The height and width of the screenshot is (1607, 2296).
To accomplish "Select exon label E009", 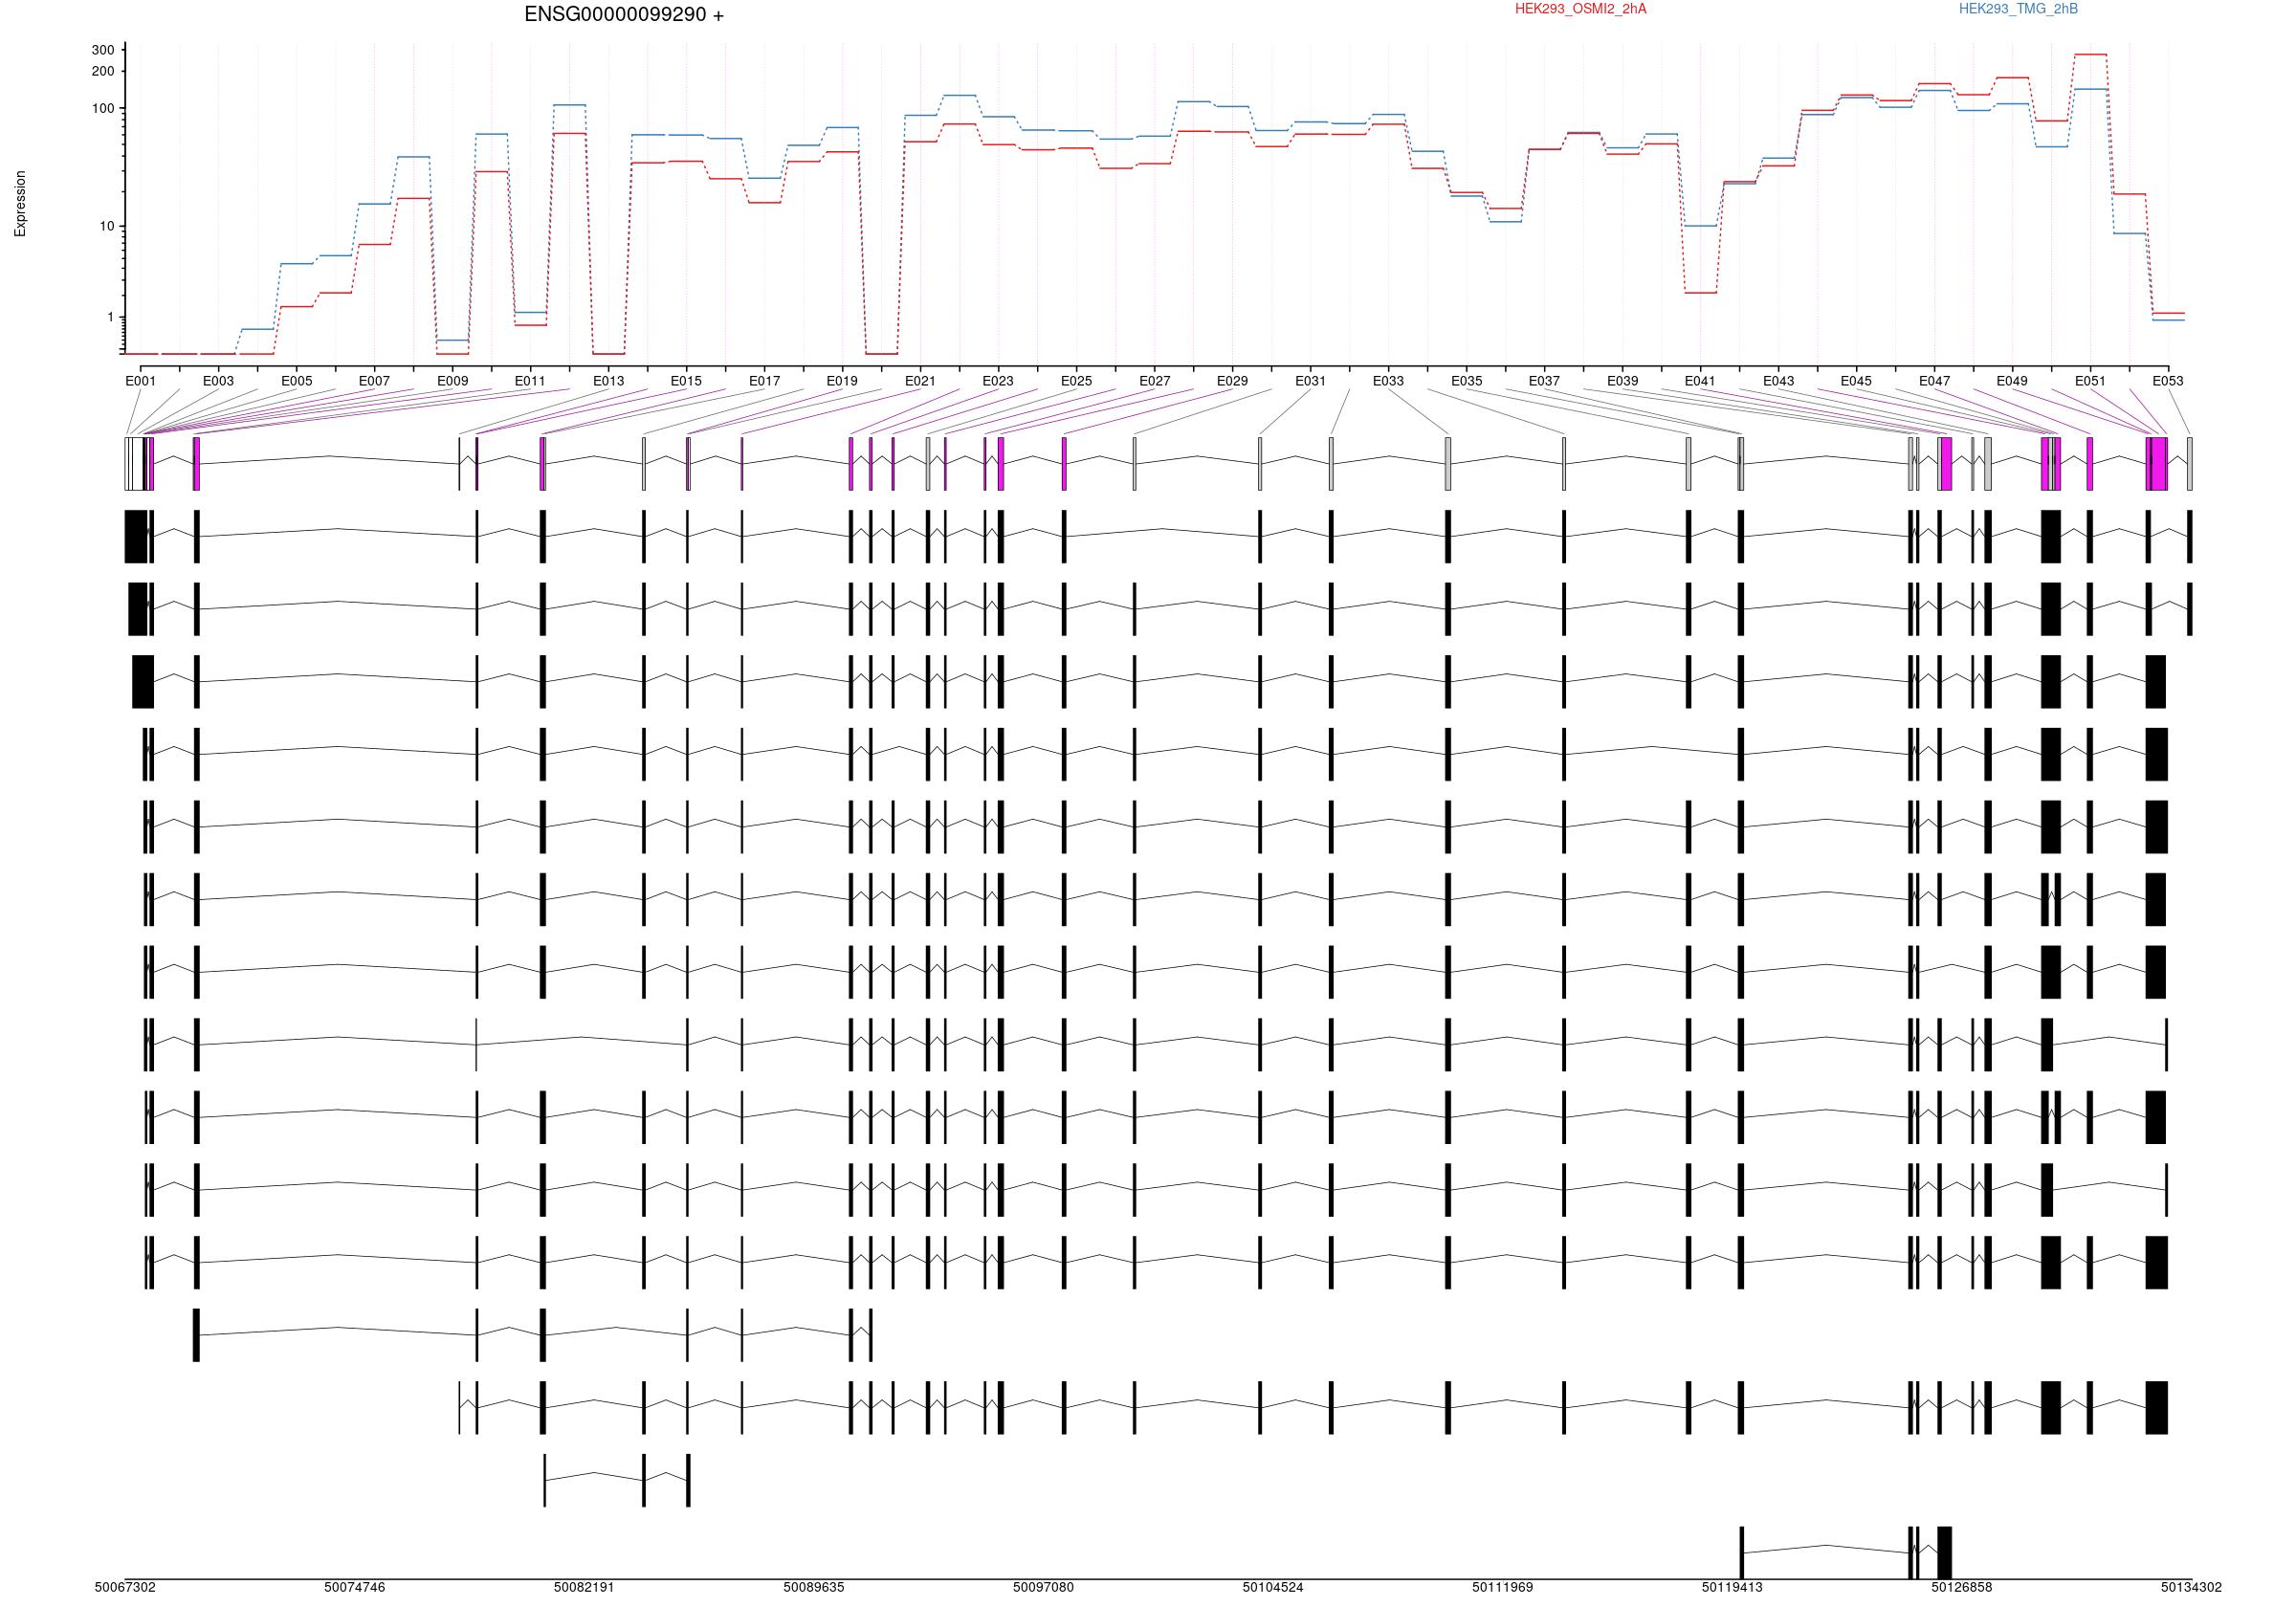I will coord(452,381).
